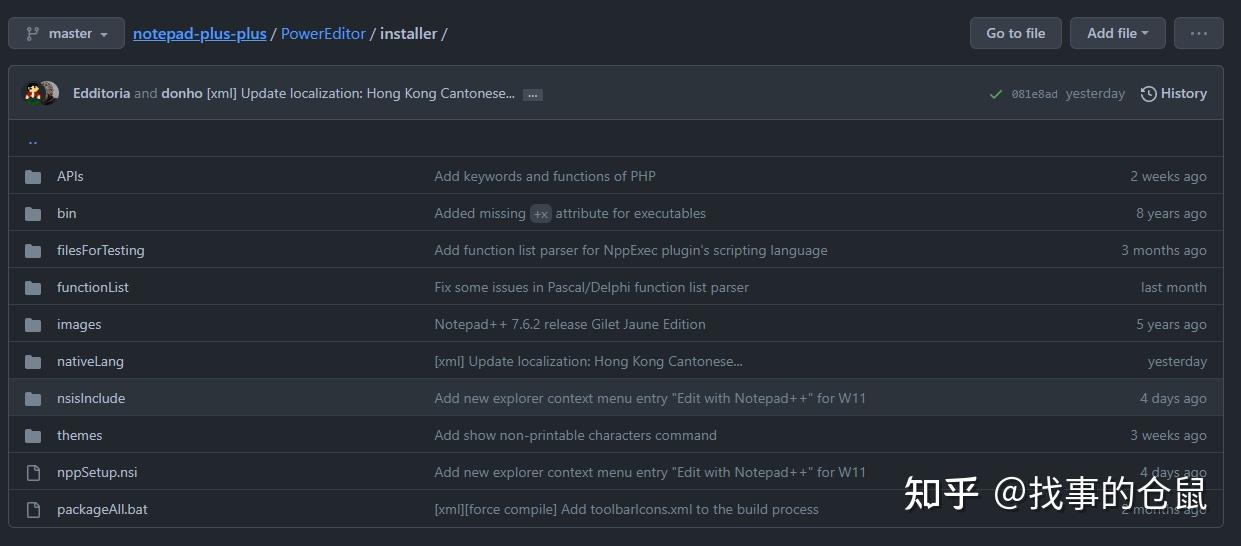Click the file icon for packageAll.bat
Screen dimensions: 1241x546
(33, 510)
